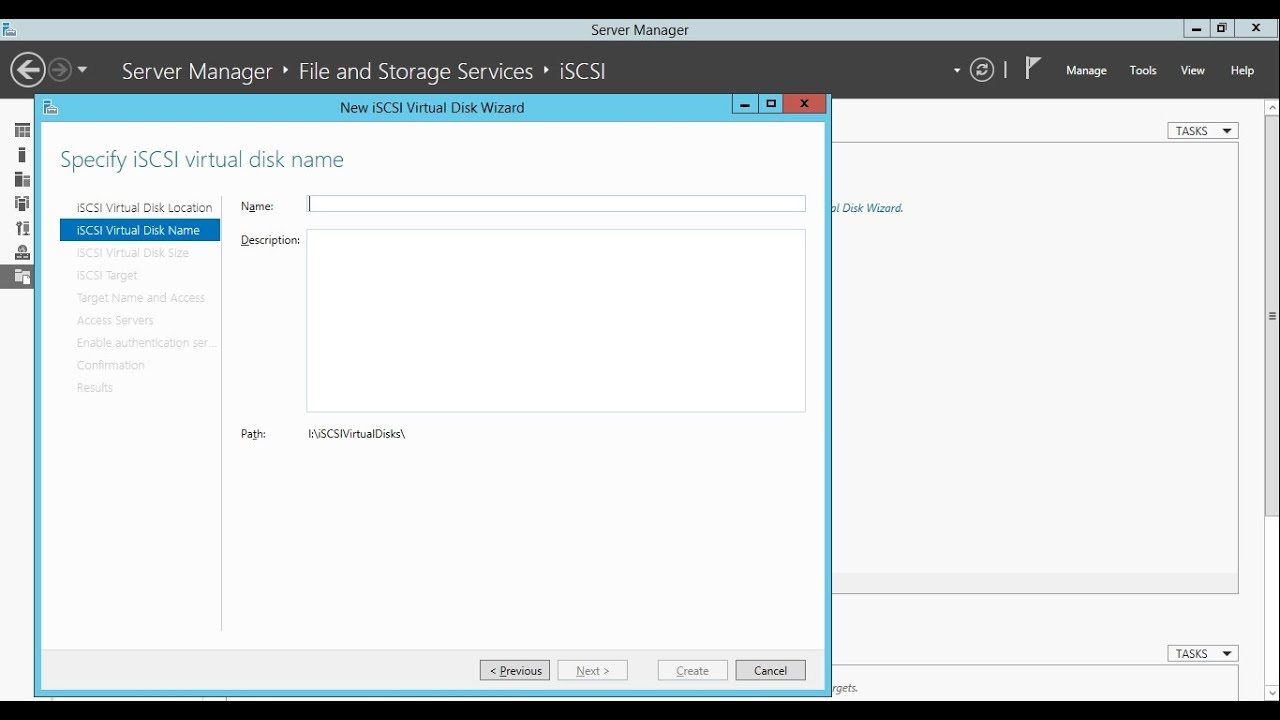The width and height of the screenshot is (1280, 720).
Task: Close the New iSCSI Virtual Disk Wizard
Action: 804,104
